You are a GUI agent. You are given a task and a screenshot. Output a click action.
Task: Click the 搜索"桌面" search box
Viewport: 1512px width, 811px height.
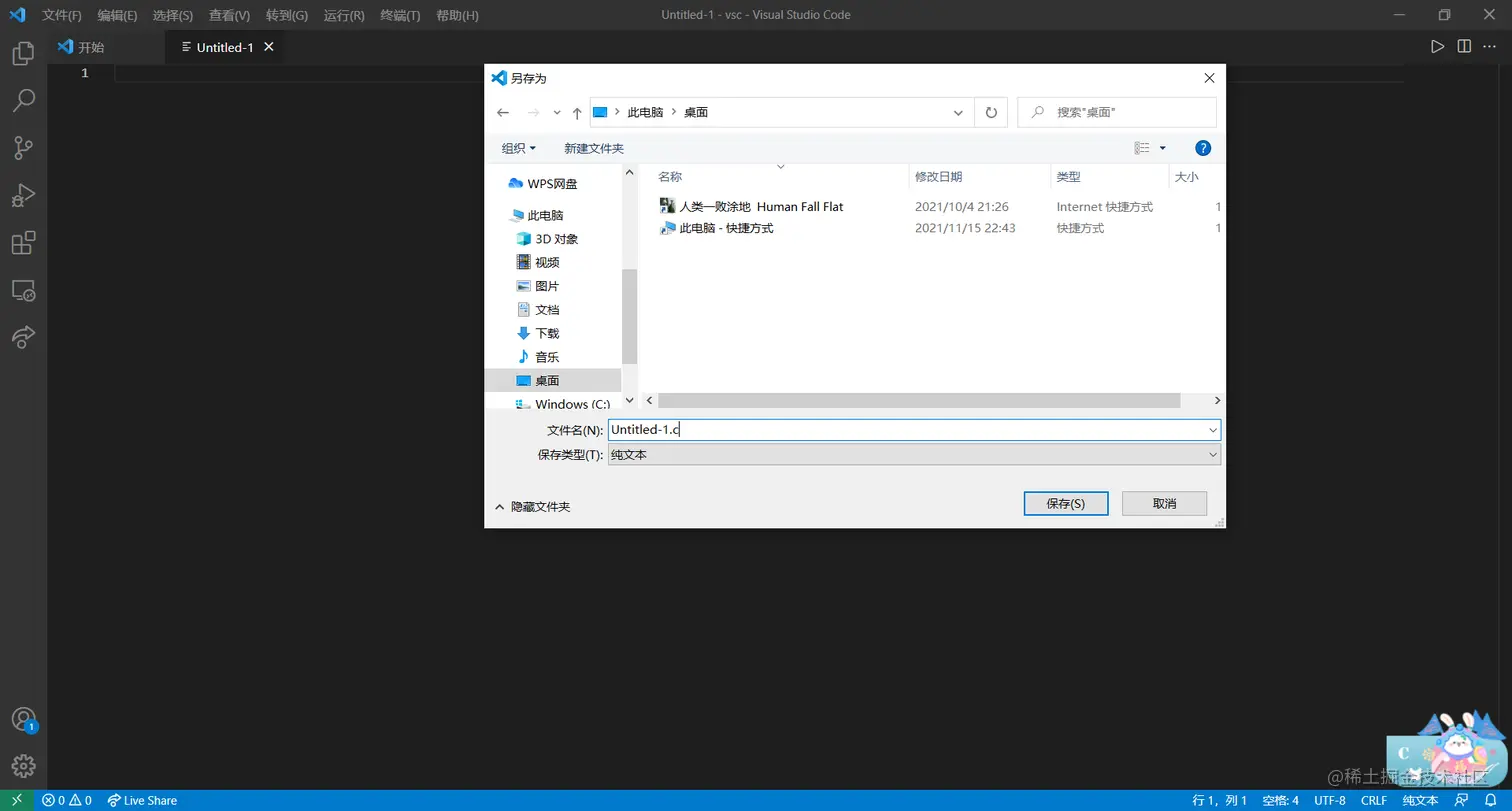(1117, 113)
